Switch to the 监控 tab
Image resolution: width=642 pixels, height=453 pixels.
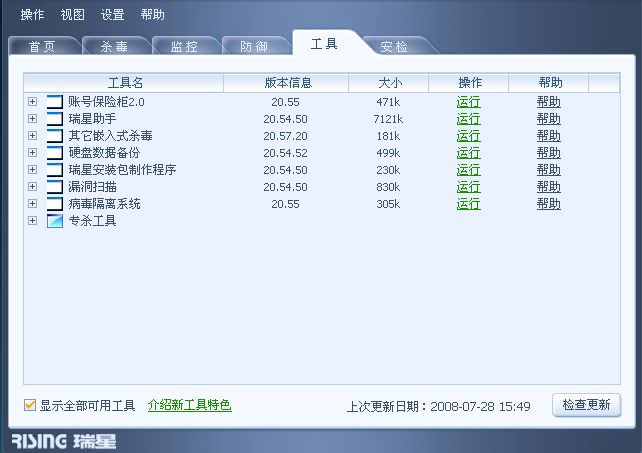[x=184, y=46]
